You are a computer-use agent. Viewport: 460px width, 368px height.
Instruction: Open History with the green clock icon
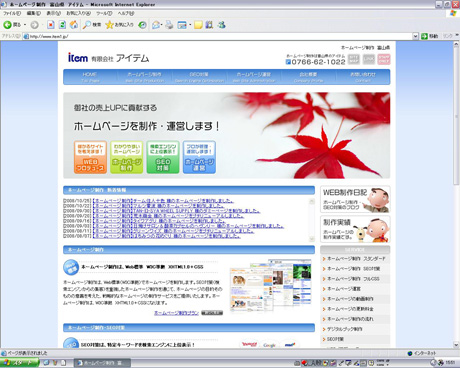click(142, 25)
